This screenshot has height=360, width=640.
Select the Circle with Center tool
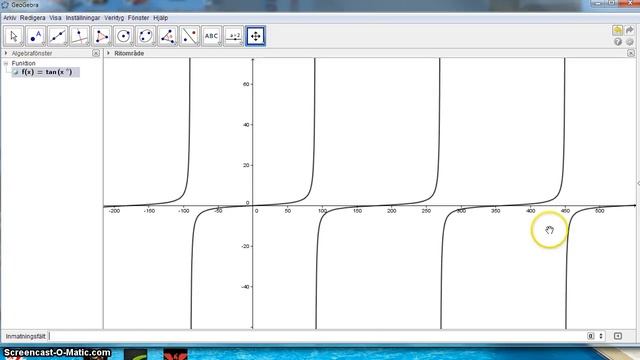click(x=124, y=36)
